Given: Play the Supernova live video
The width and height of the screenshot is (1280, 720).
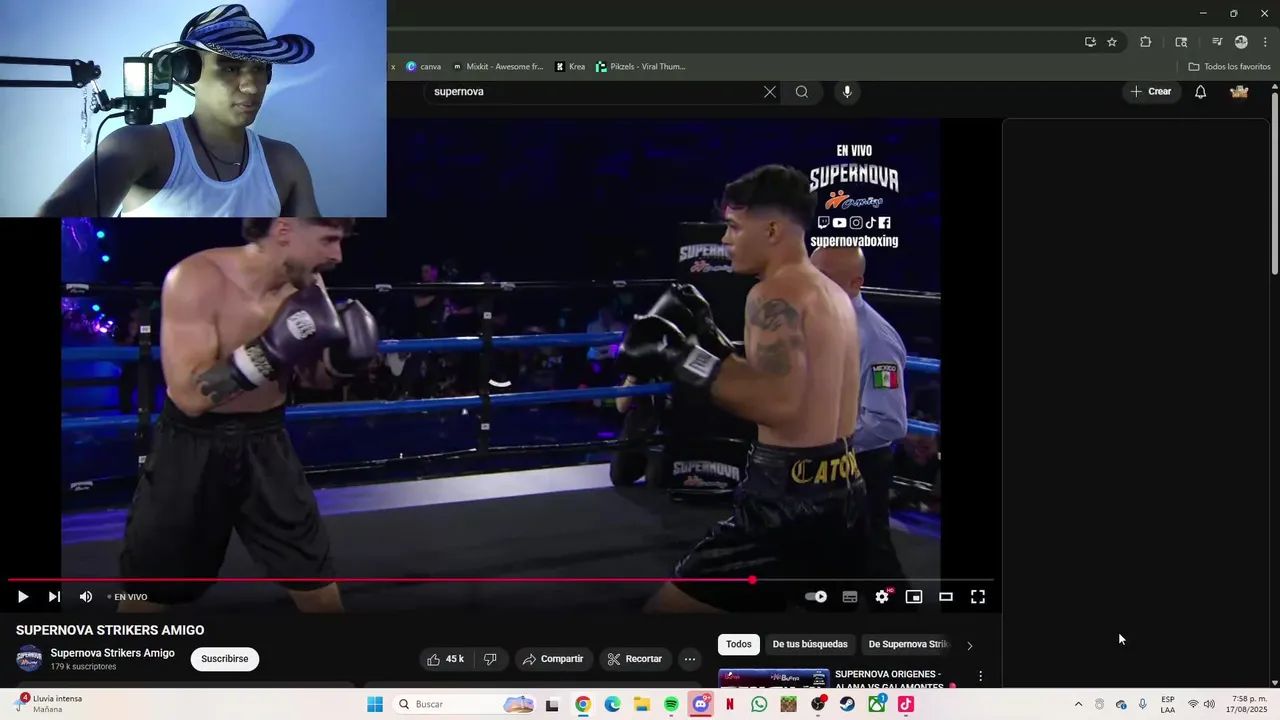Looking at the screenshot, I should click(x=22, y=597).
